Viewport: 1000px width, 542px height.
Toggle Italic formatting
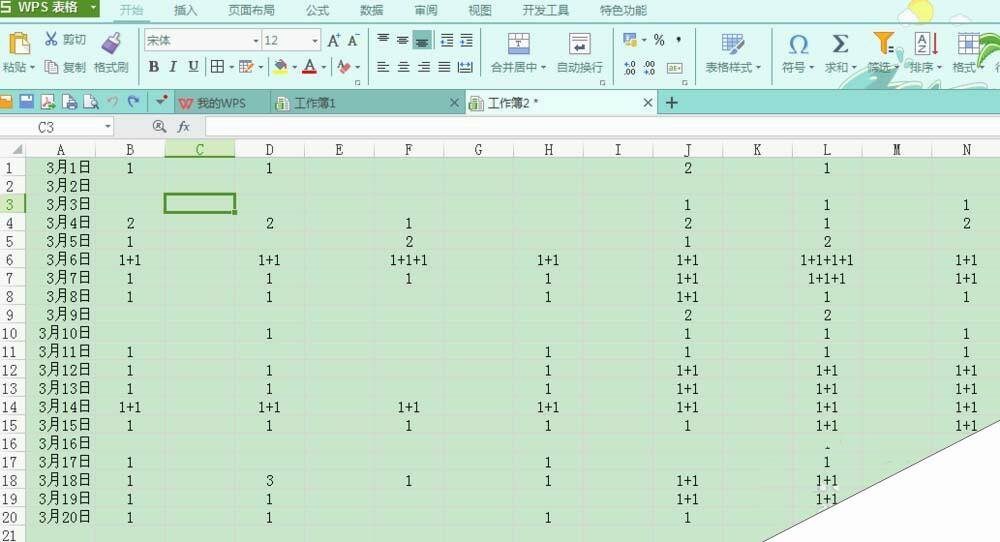(173, 66)
